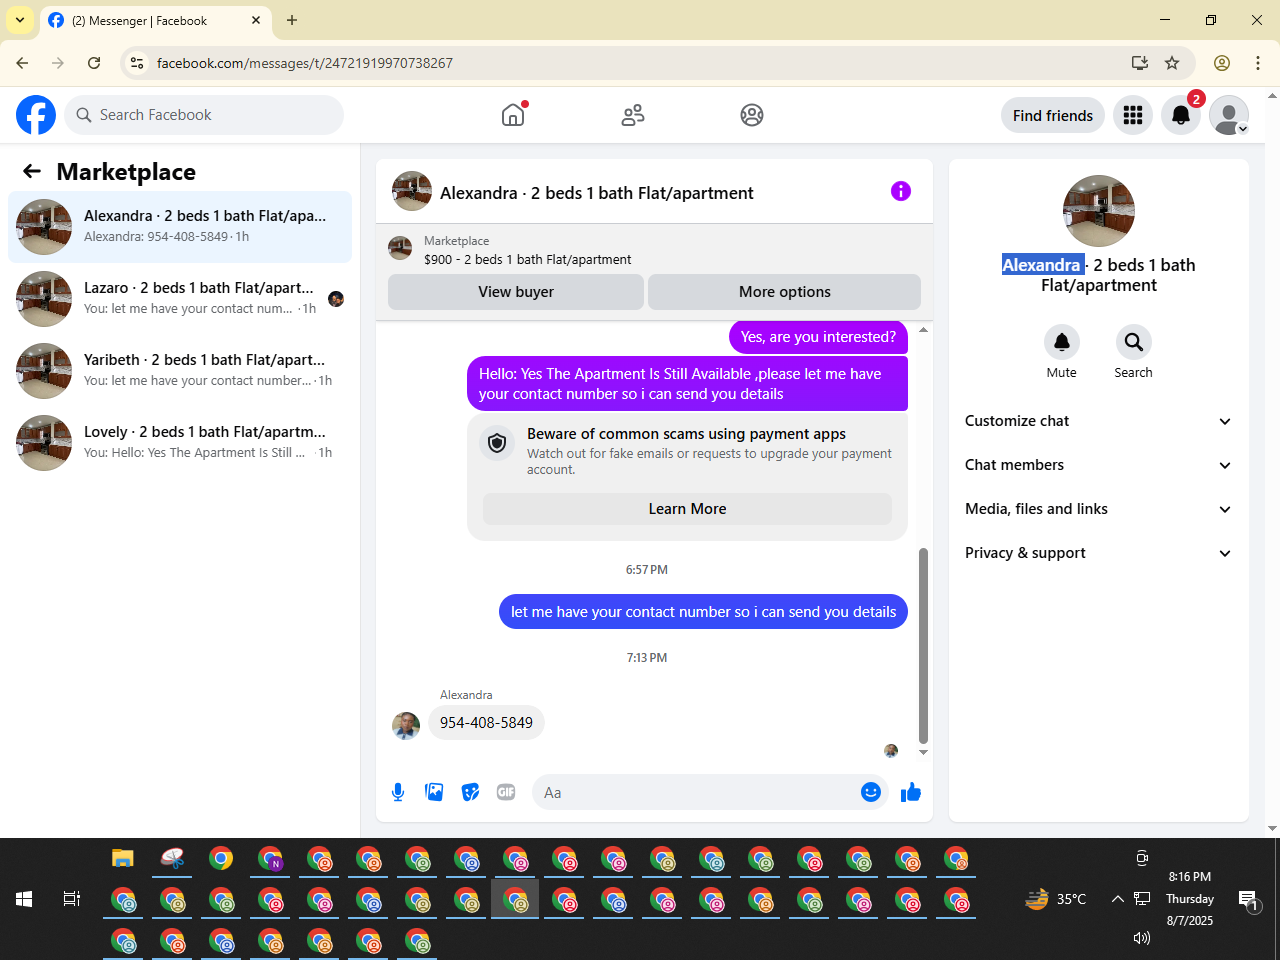Open Chrome's three-dot menu
Viewport: 1280px width, 960px height.
point(1258,63)
